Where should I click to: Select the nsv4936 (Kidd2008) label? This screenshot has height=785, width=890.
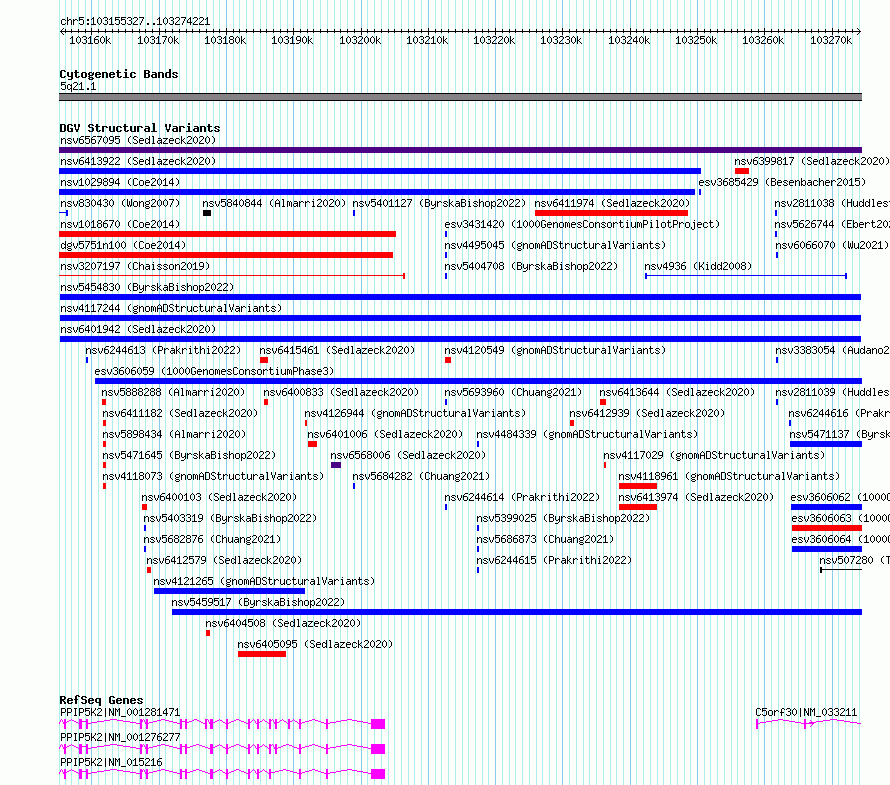[698, 266]
